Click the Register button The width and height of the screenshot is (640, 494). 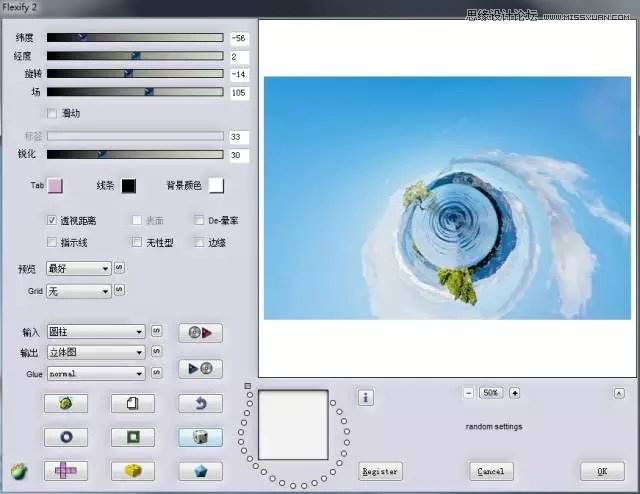pyautogui.click(x=380, y=472)
